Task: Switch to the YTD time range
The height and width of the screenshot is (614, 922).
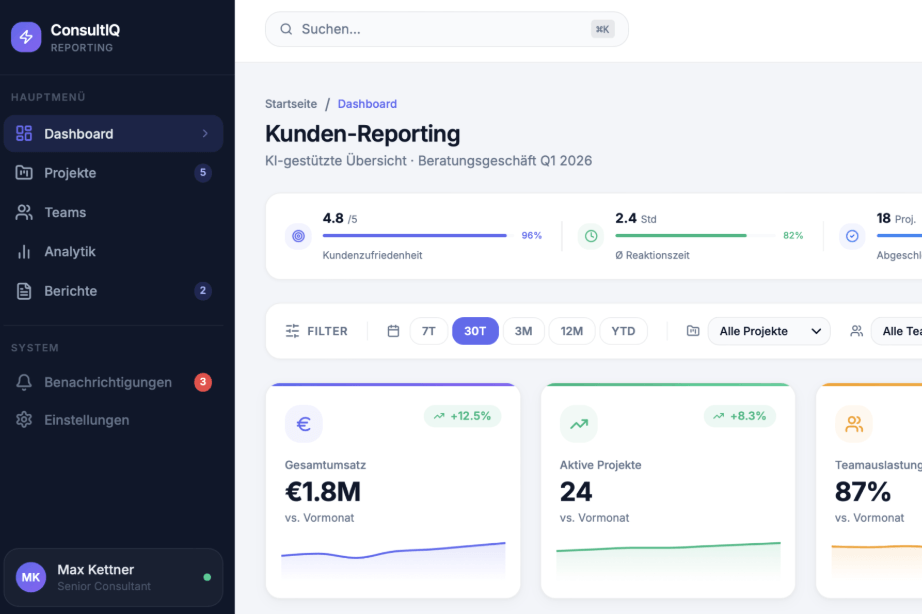Action: click(623, 331)
